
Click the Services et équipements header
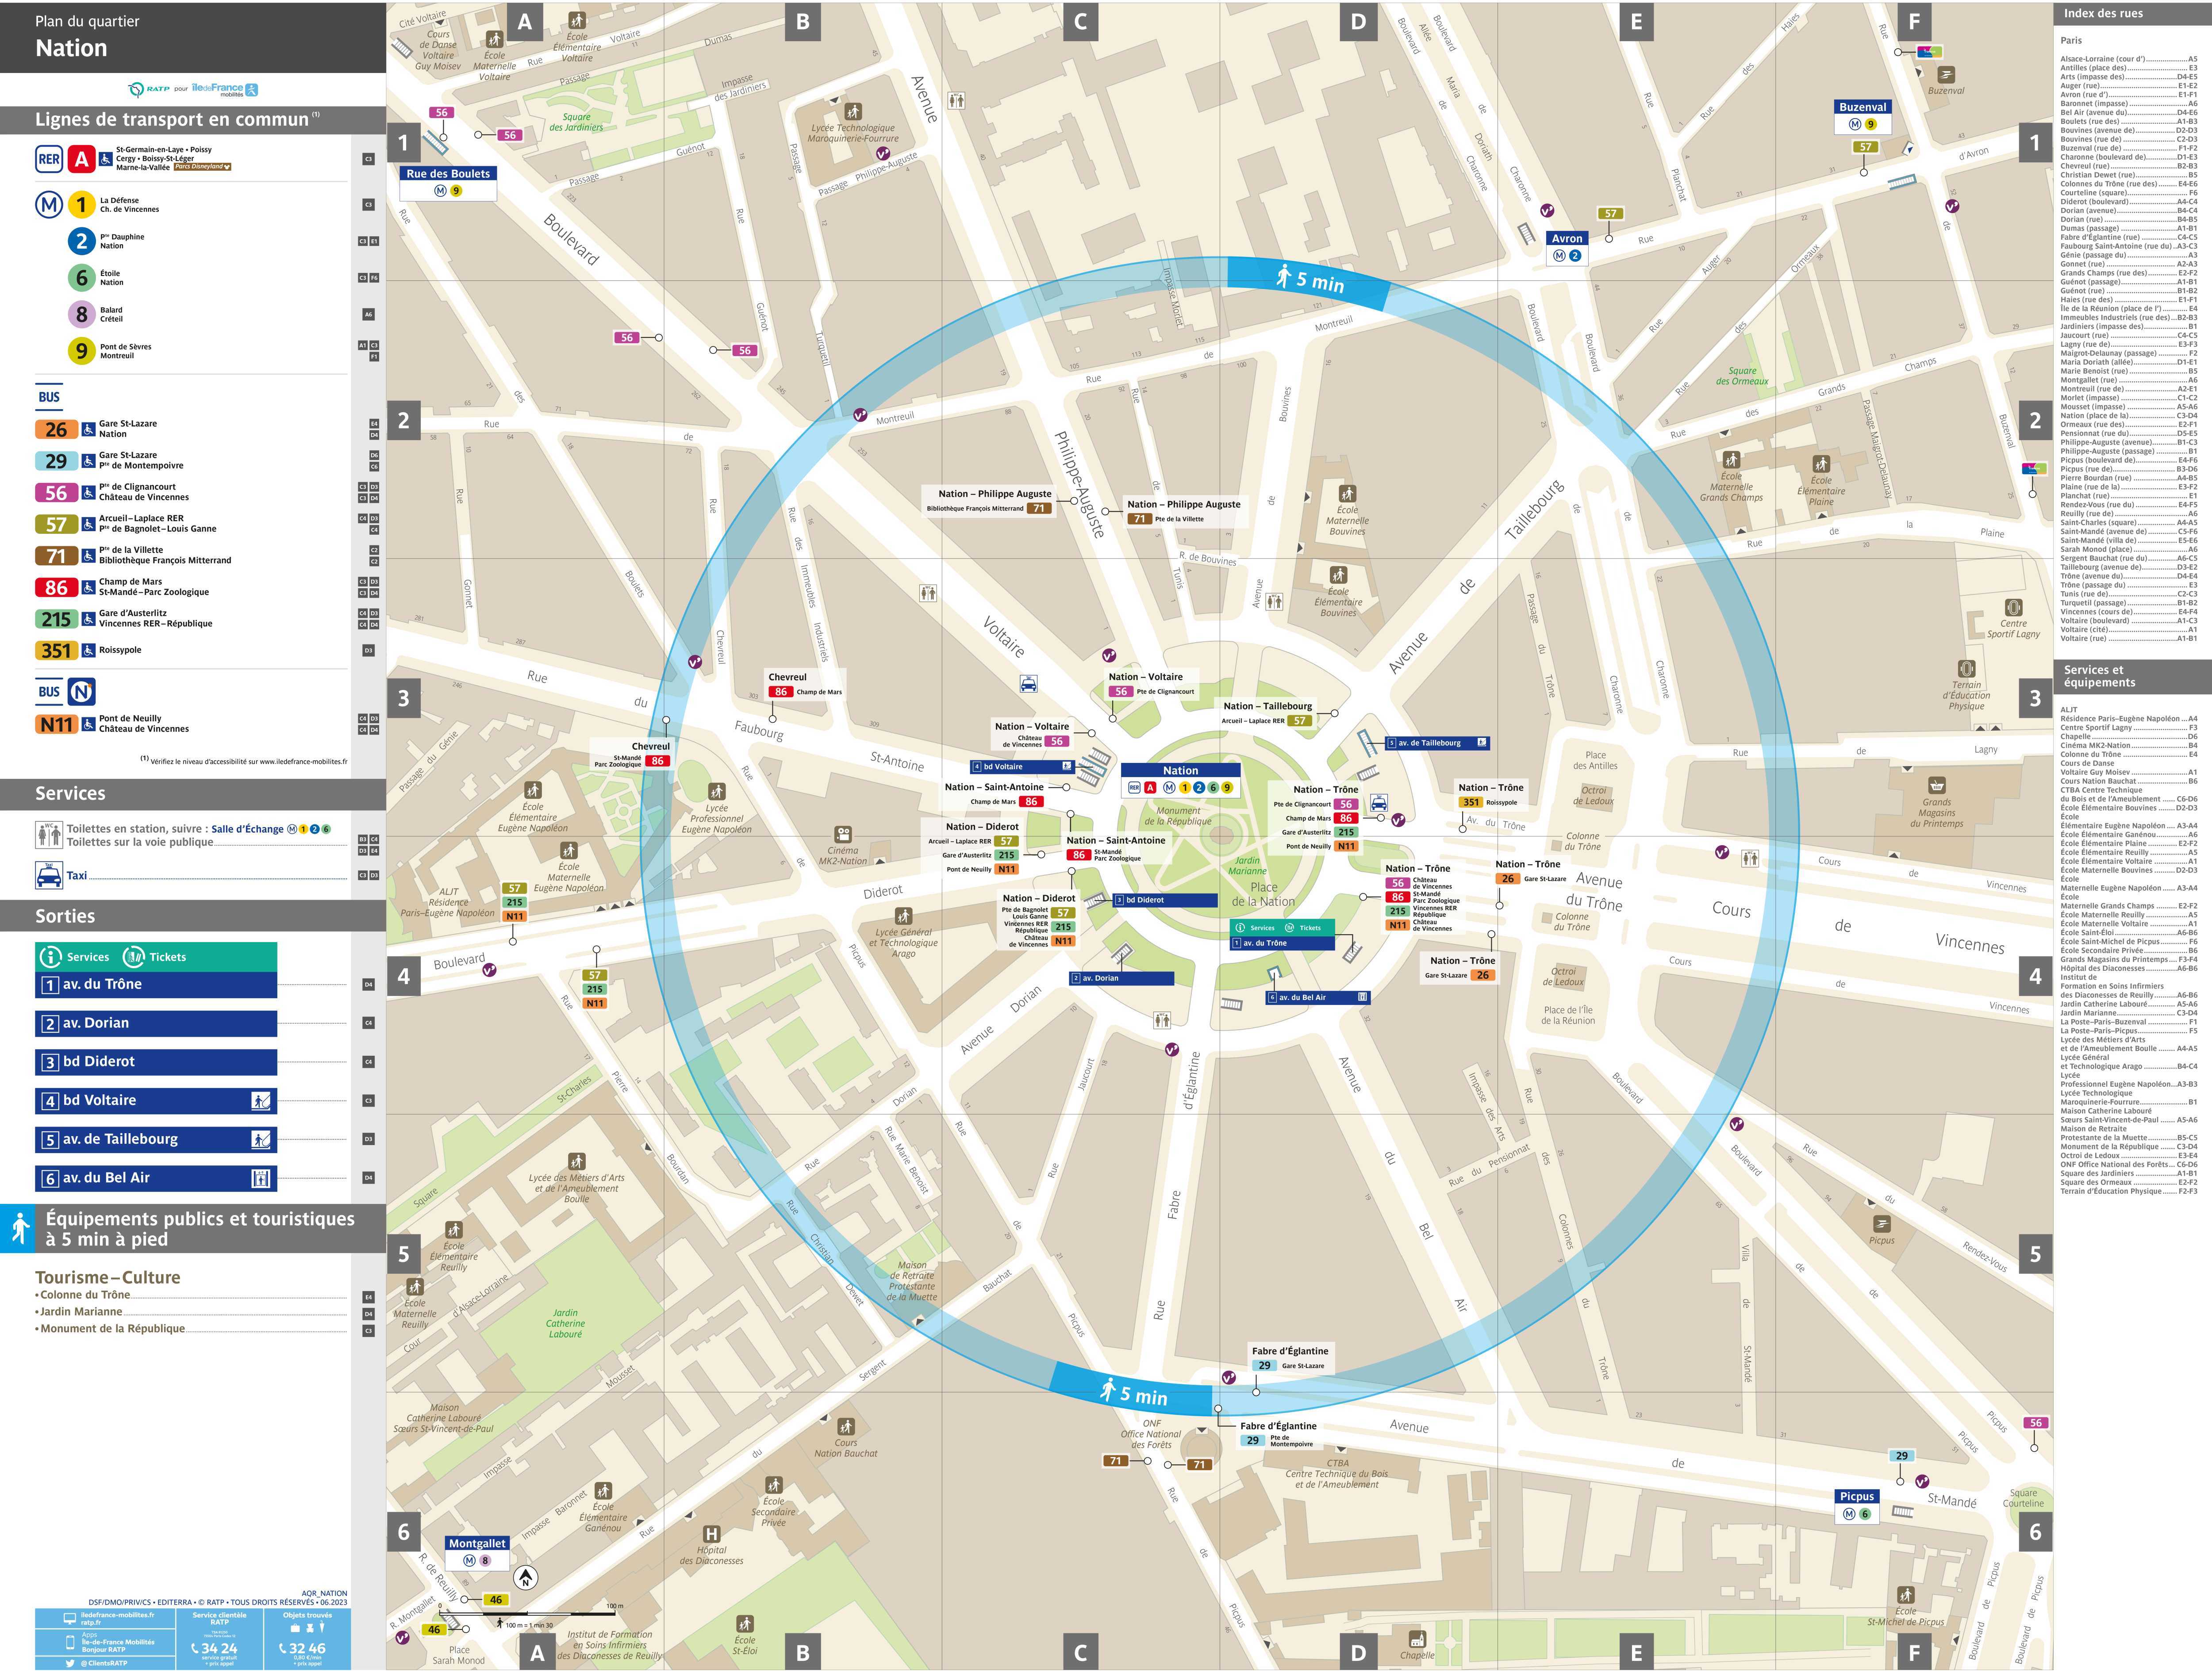tap(2100, 676)
